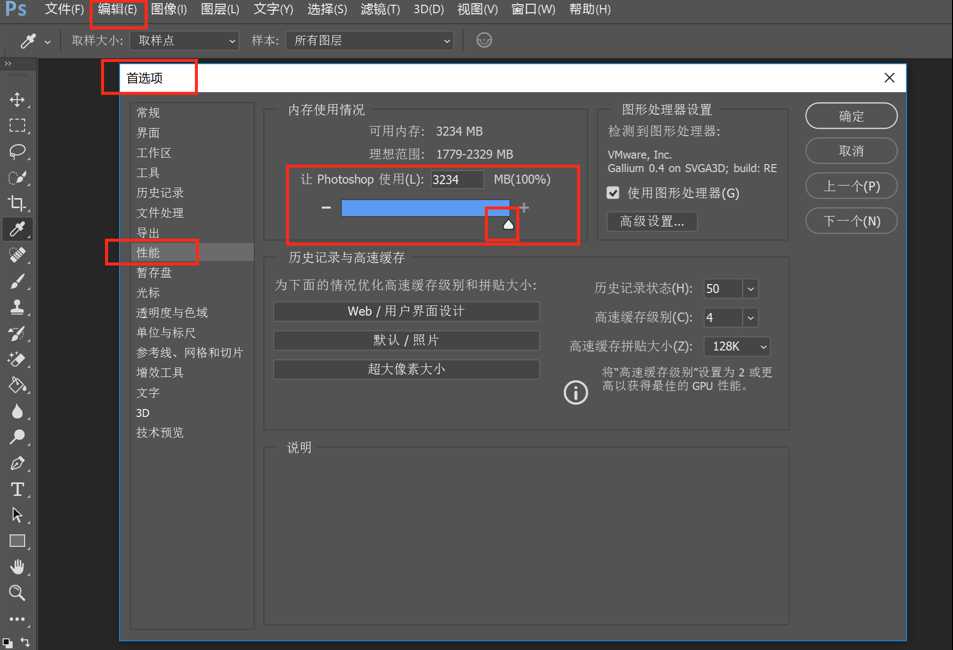953x650 pixels.
Task: Select the Eraser tool
Action: tap(17, 359)
